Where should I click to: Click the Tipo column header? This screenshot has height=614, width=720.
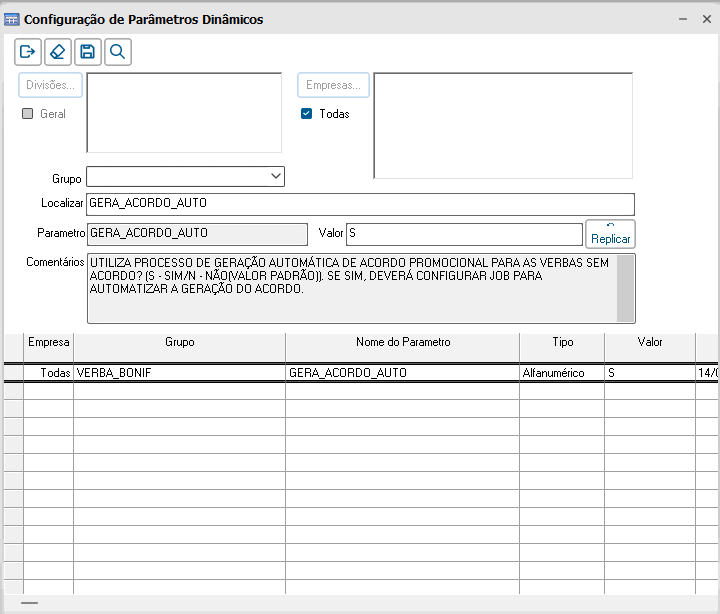562,342
